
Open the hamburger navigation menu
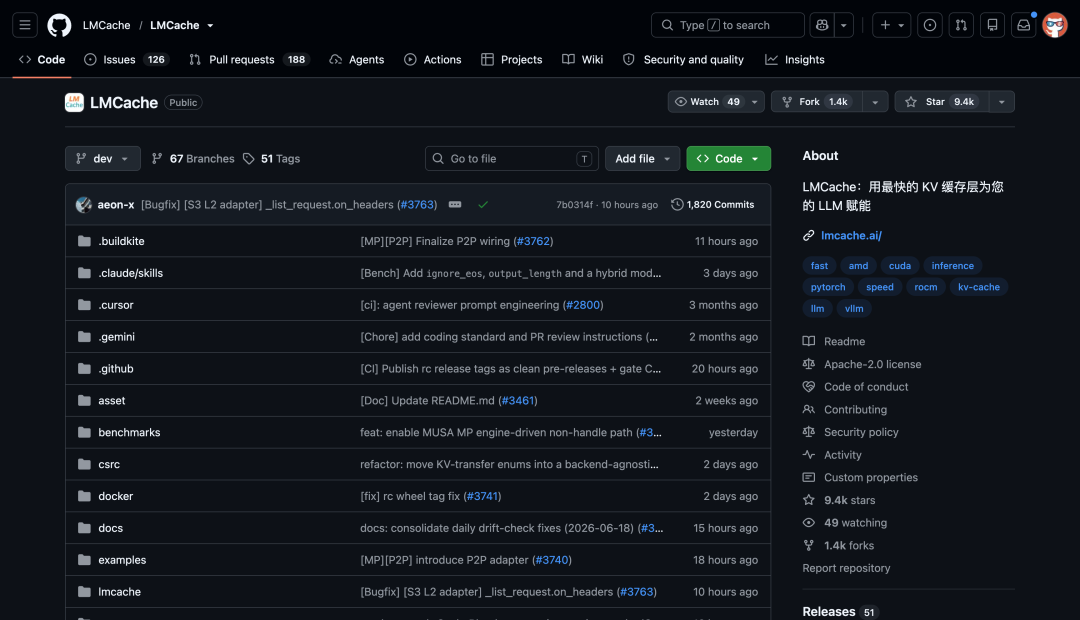pyautogui.click(x=25, y=25)
